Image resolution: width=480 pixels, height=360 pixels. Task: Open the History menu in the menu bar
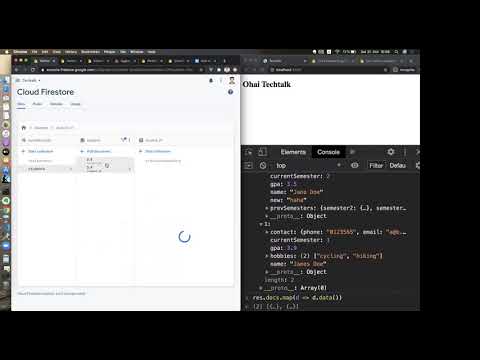[x=71, y=52]
